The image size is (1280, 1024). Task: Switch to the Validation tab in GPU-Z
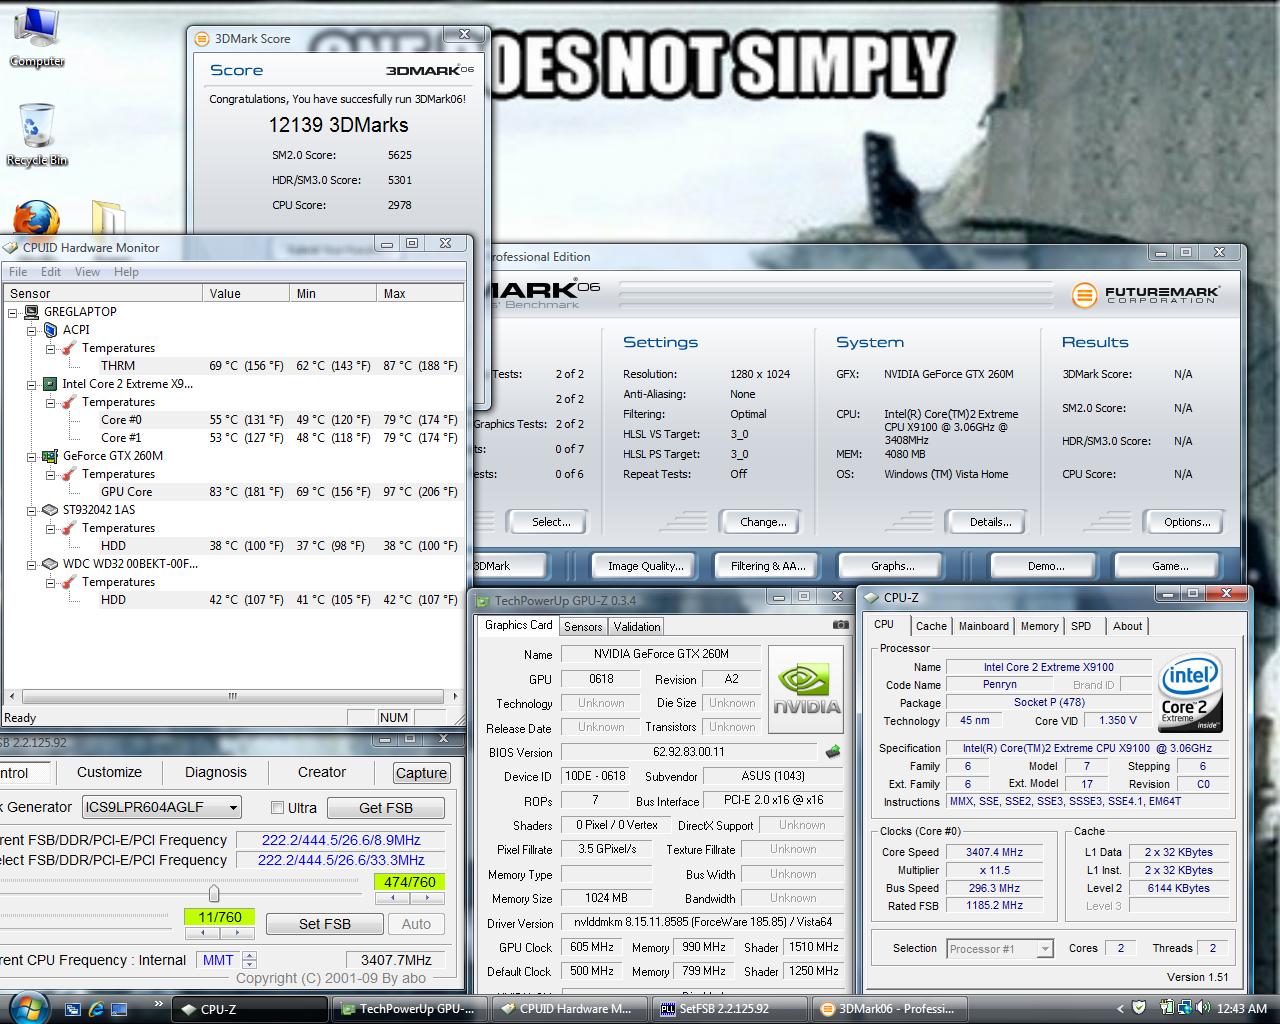[x=637, y=627]
